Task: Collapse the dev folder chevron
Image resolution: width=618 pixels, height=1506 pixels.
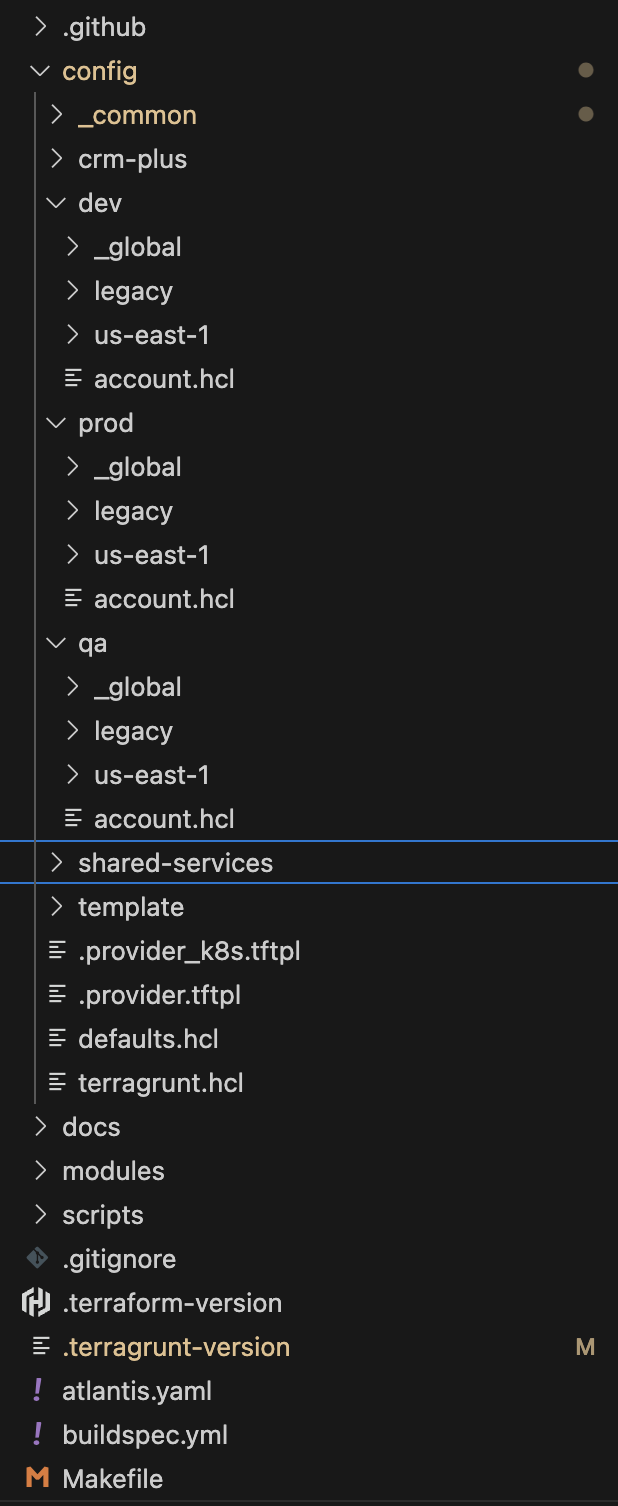Action: (x=56, y=203)
